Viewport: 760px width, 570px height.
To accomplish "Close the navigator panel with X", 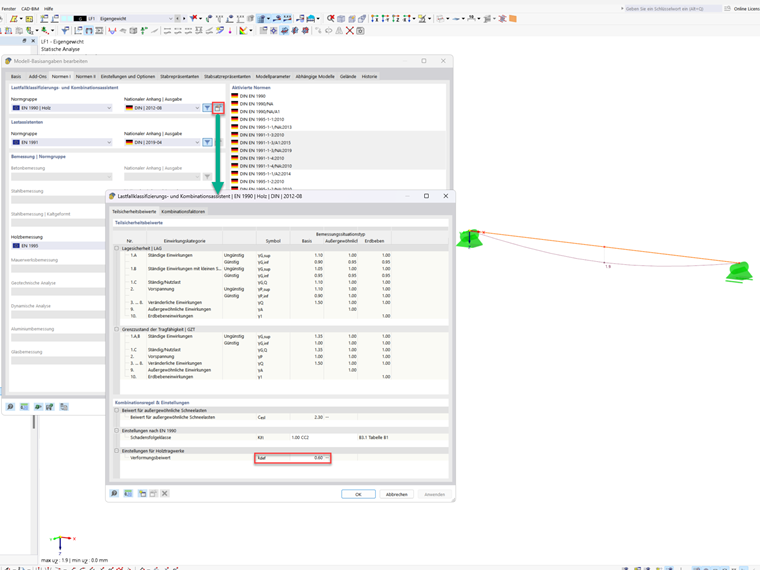I will 33,41.
